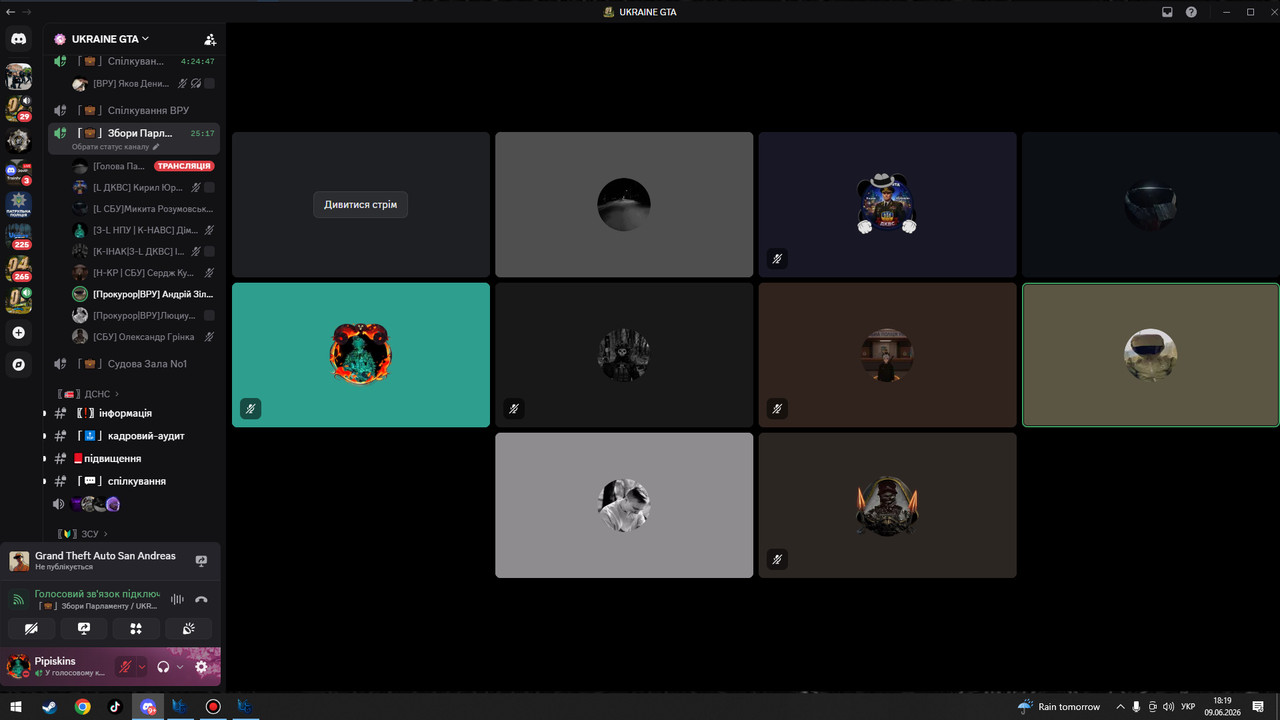Image resolution: width=1280 pixels, height=720 pixels.
Task: Click the invite people icon next to server name
Action: click(210, 40)
